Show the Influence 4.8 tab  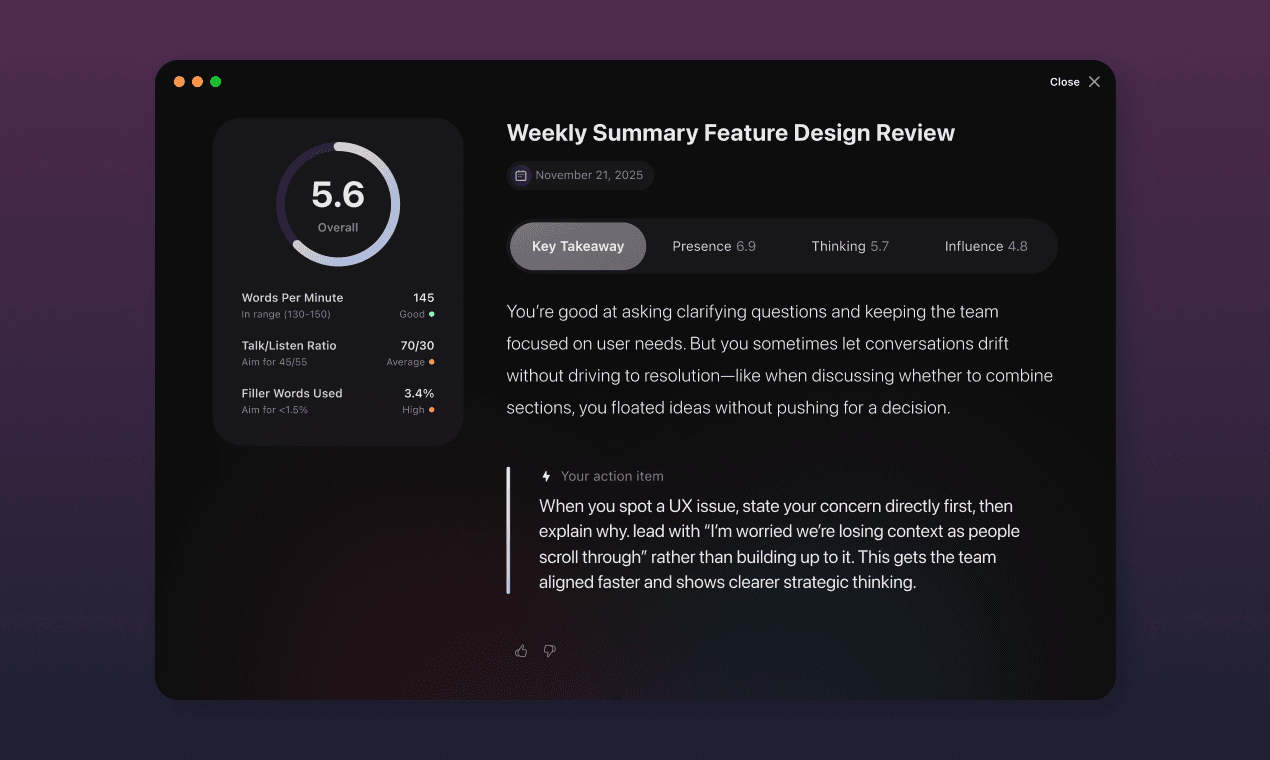click(986, 246)
